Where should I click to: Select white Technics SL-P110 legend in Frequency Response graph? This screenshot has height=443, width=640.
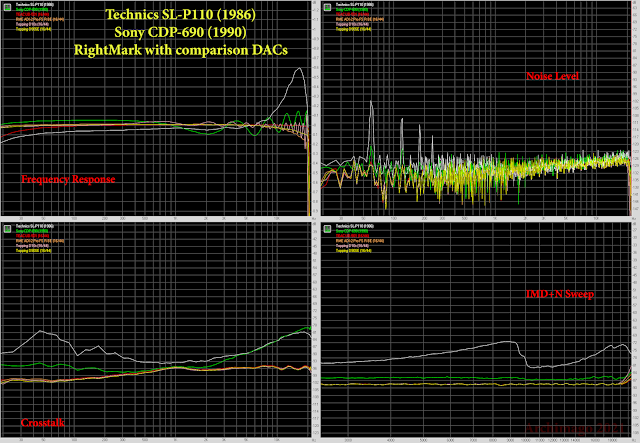point(35,4)
